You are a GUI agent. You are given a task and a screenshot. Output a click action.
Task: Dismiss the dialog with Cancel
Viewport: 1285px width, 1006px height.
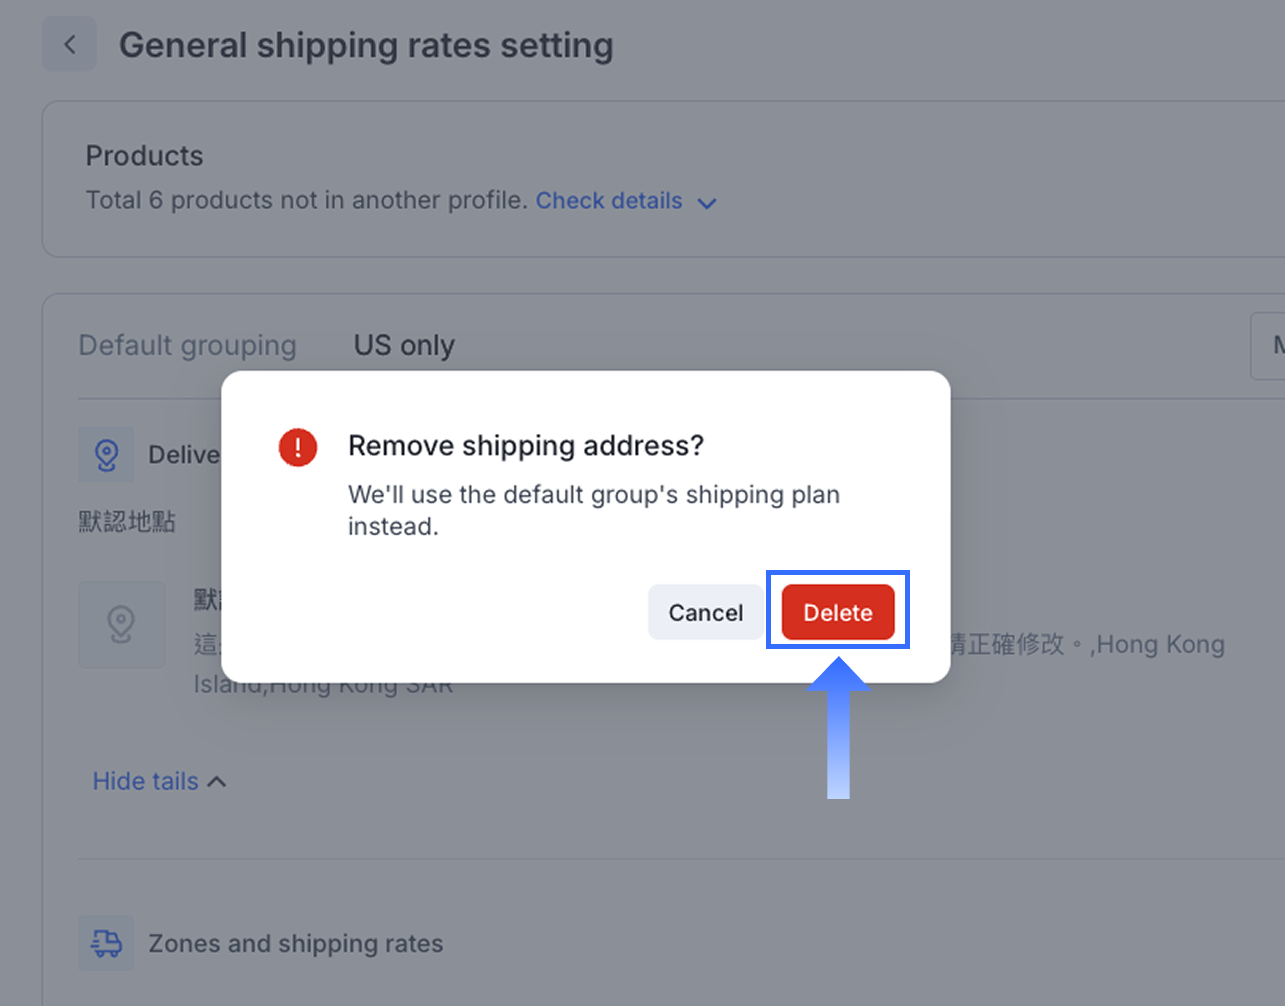coord(705,612)
